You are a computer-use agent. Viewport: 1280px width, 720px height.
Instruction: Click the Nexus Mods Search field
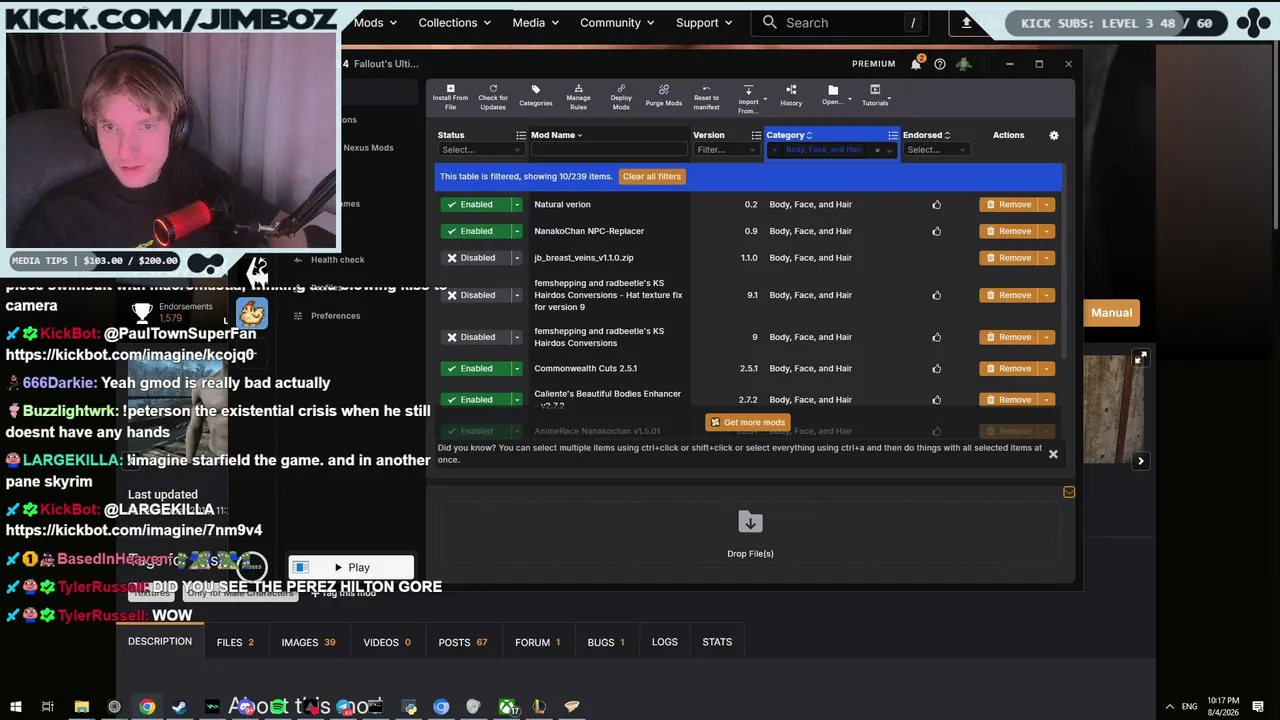point(840,23)
